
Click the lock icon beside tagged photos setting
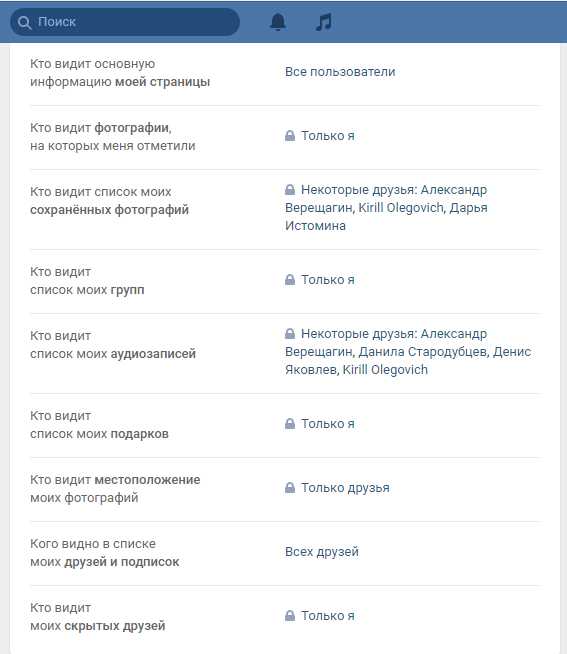[x=290, y=136]
